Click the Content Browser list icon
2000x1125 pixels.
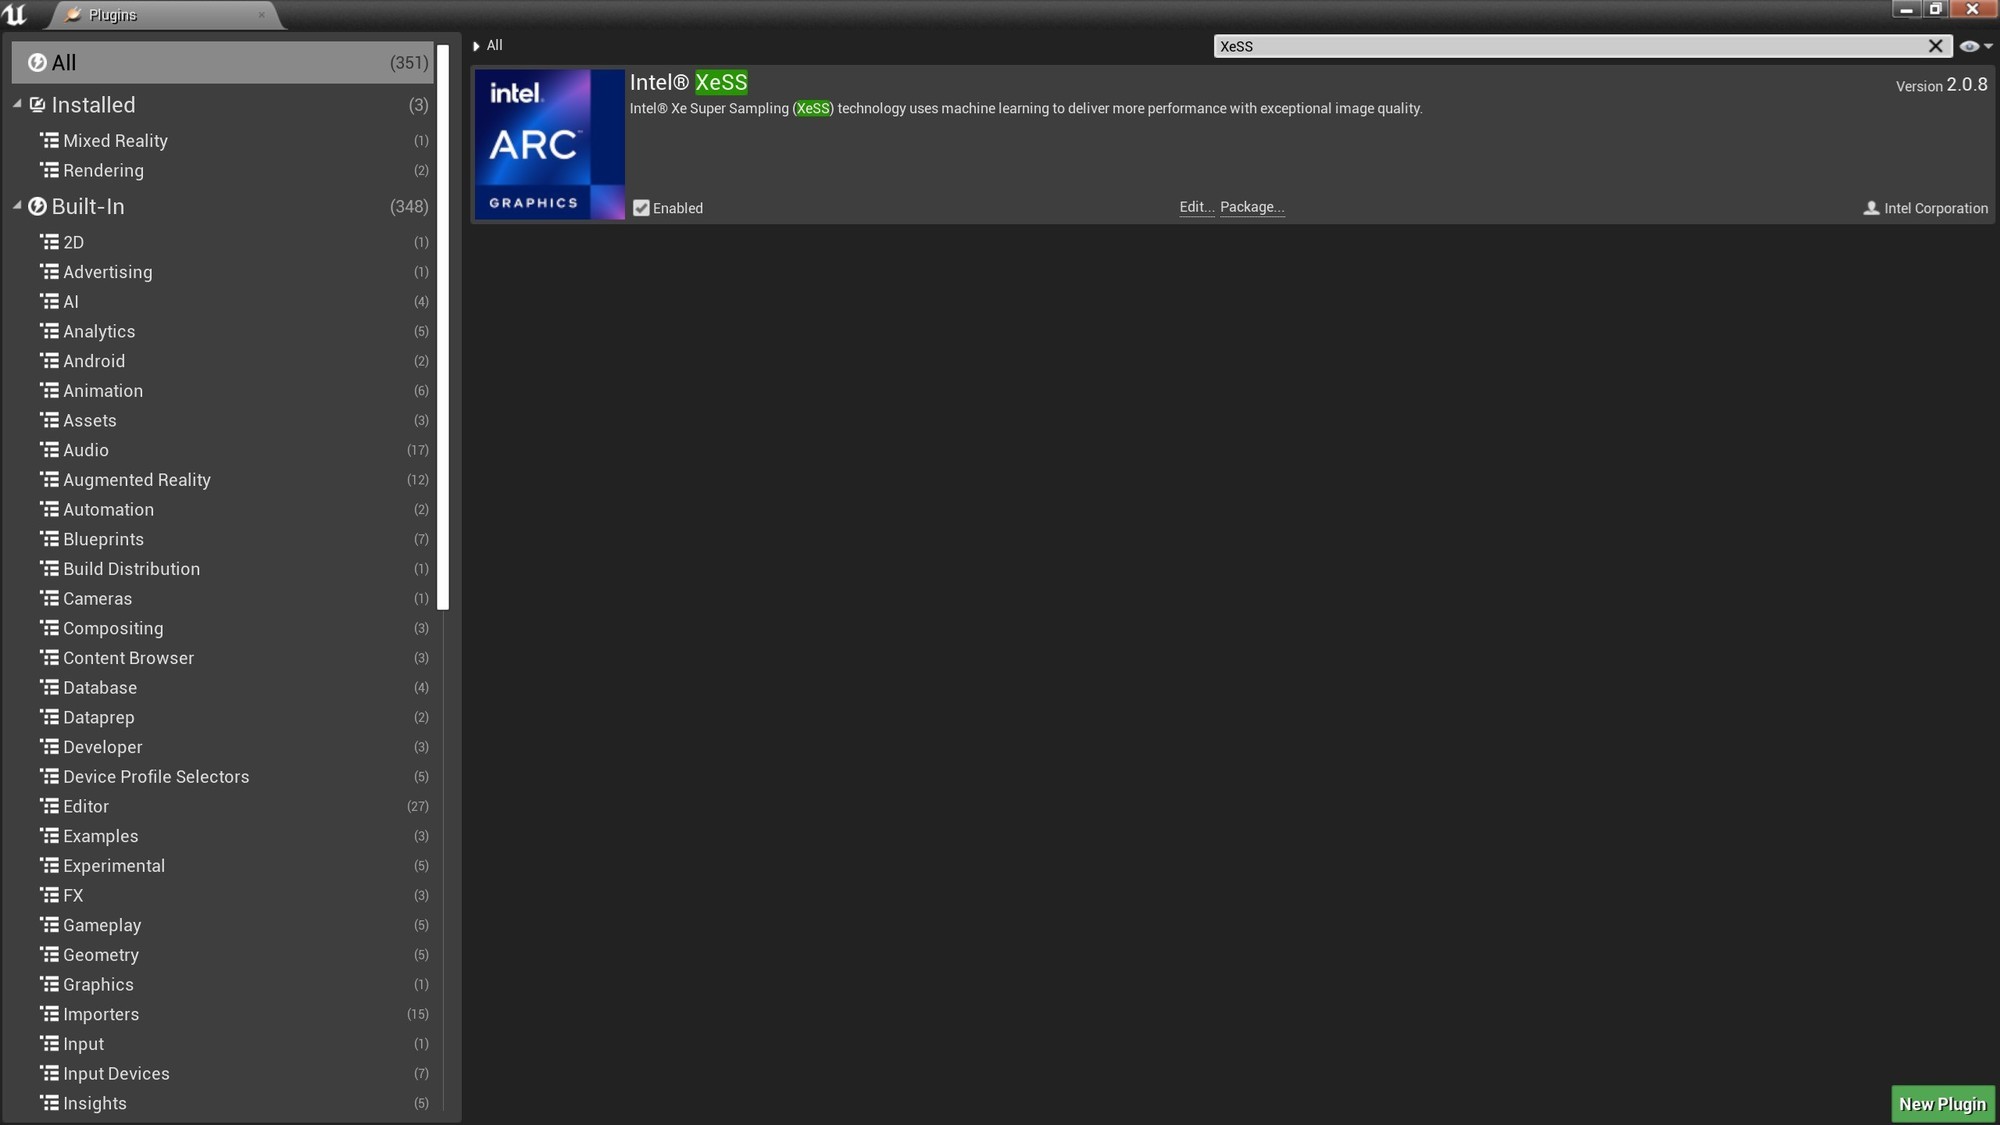tap(49, 658)
